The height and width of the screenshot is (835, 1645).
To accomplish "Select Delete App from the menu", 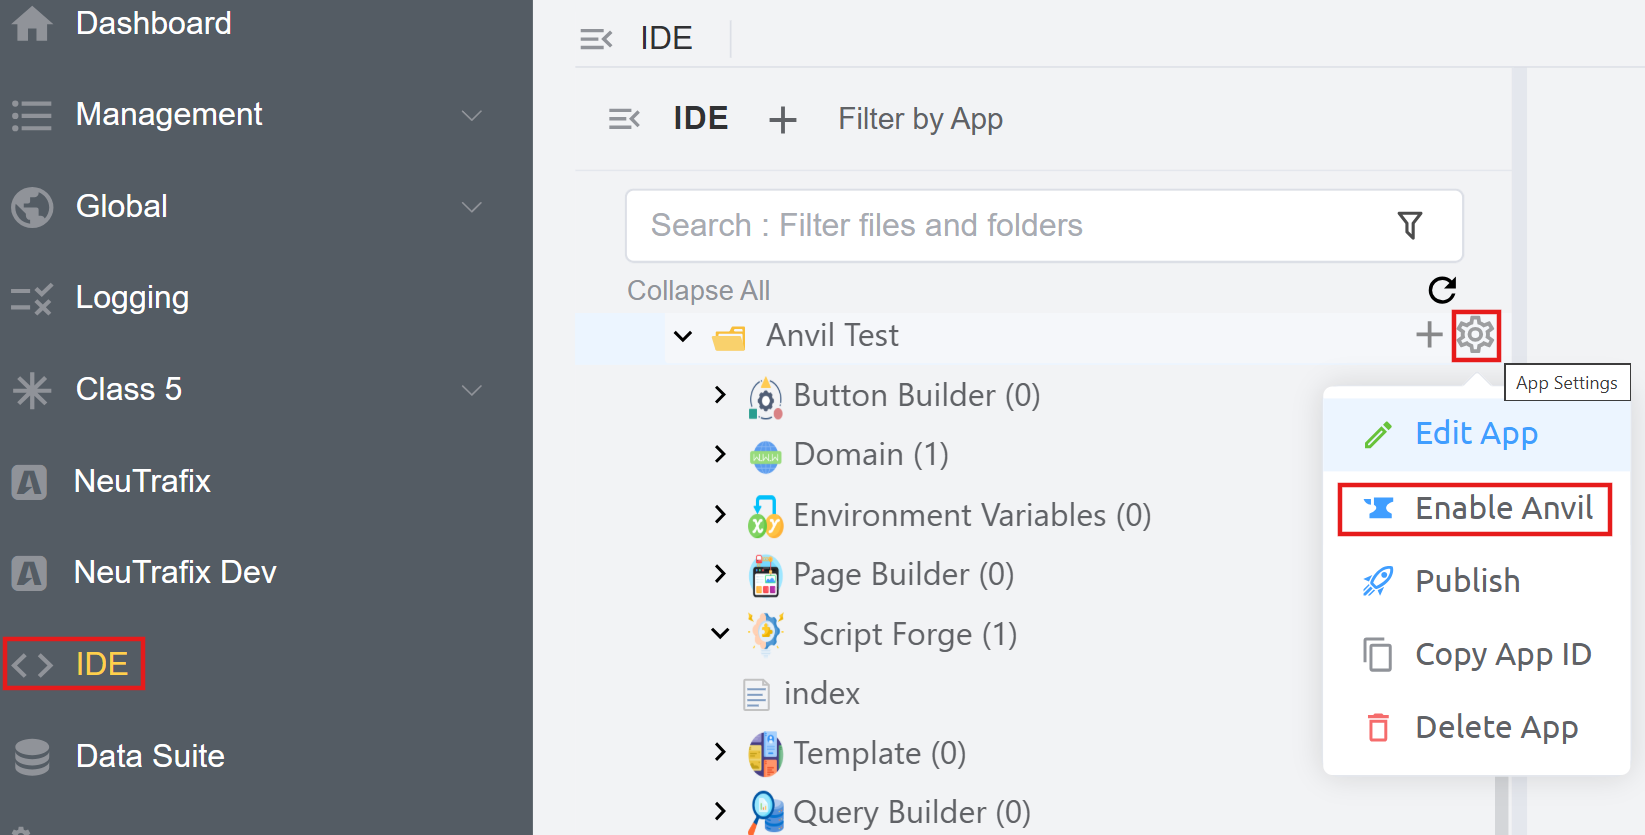I will pyautogui.click(x=1496, y=727).
